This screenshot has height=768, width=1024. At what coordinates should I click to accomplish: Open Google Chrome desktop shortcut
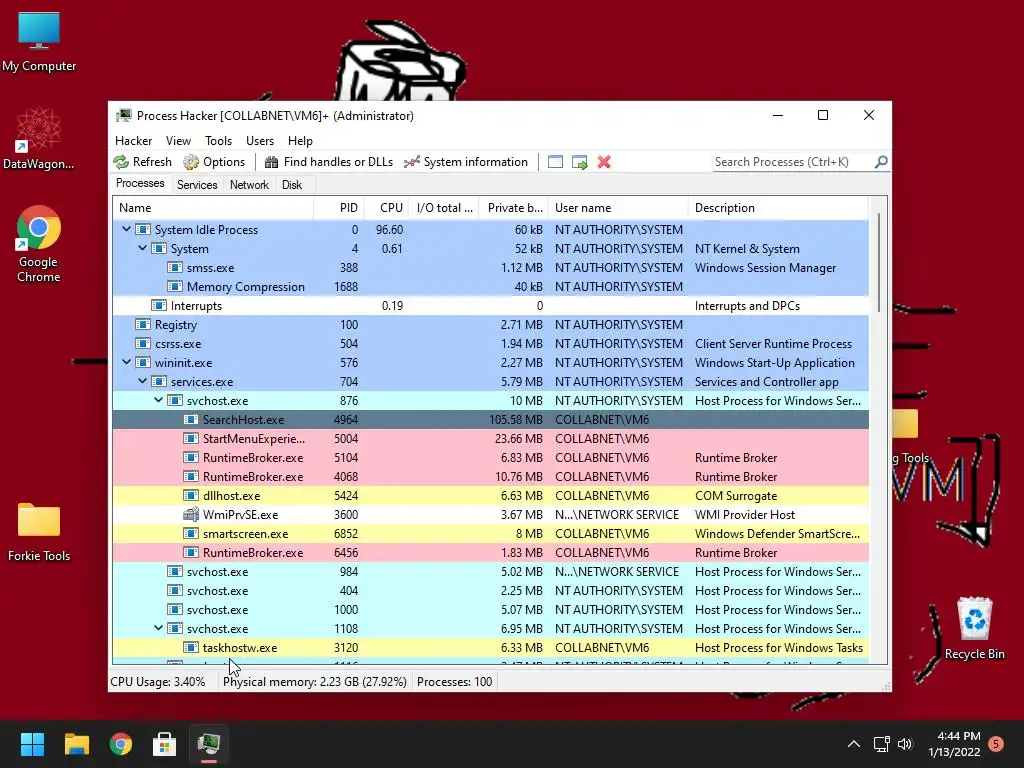(x=39, y=244)
